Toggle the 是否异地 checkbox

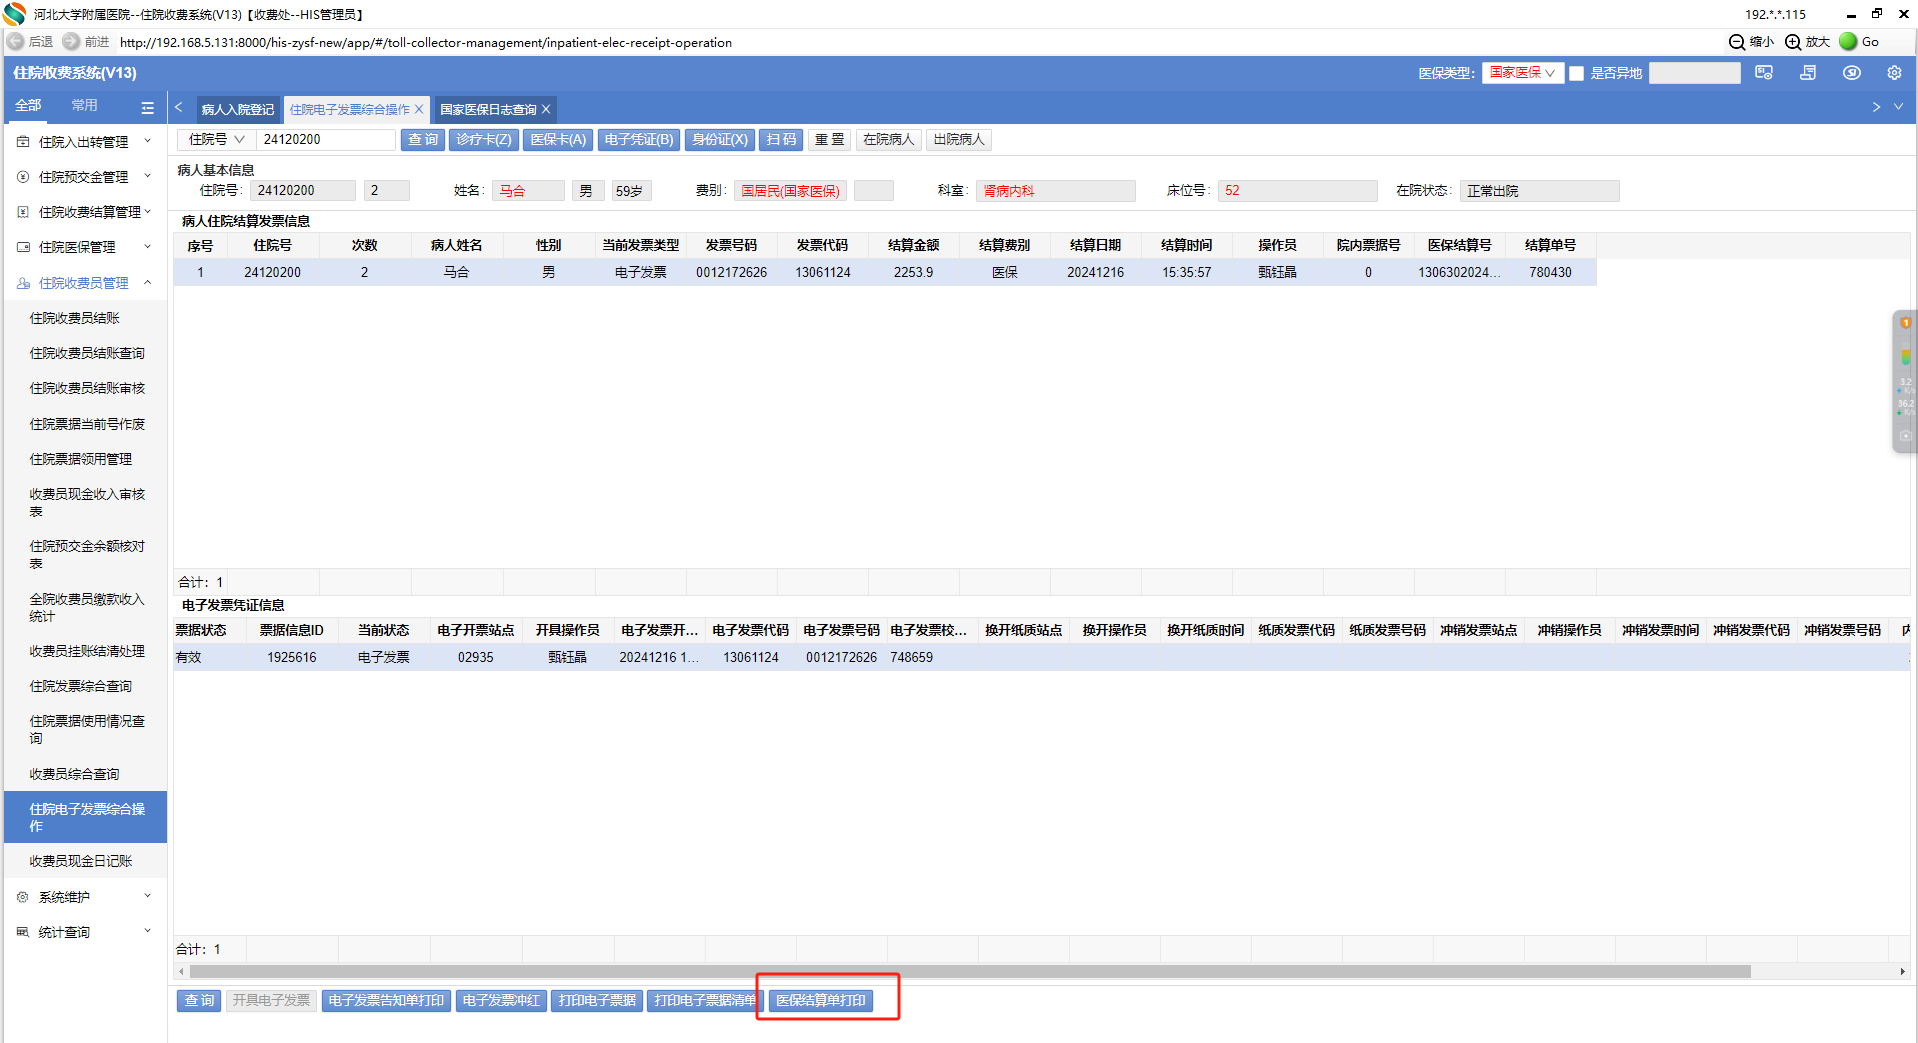pos(1577,73)
